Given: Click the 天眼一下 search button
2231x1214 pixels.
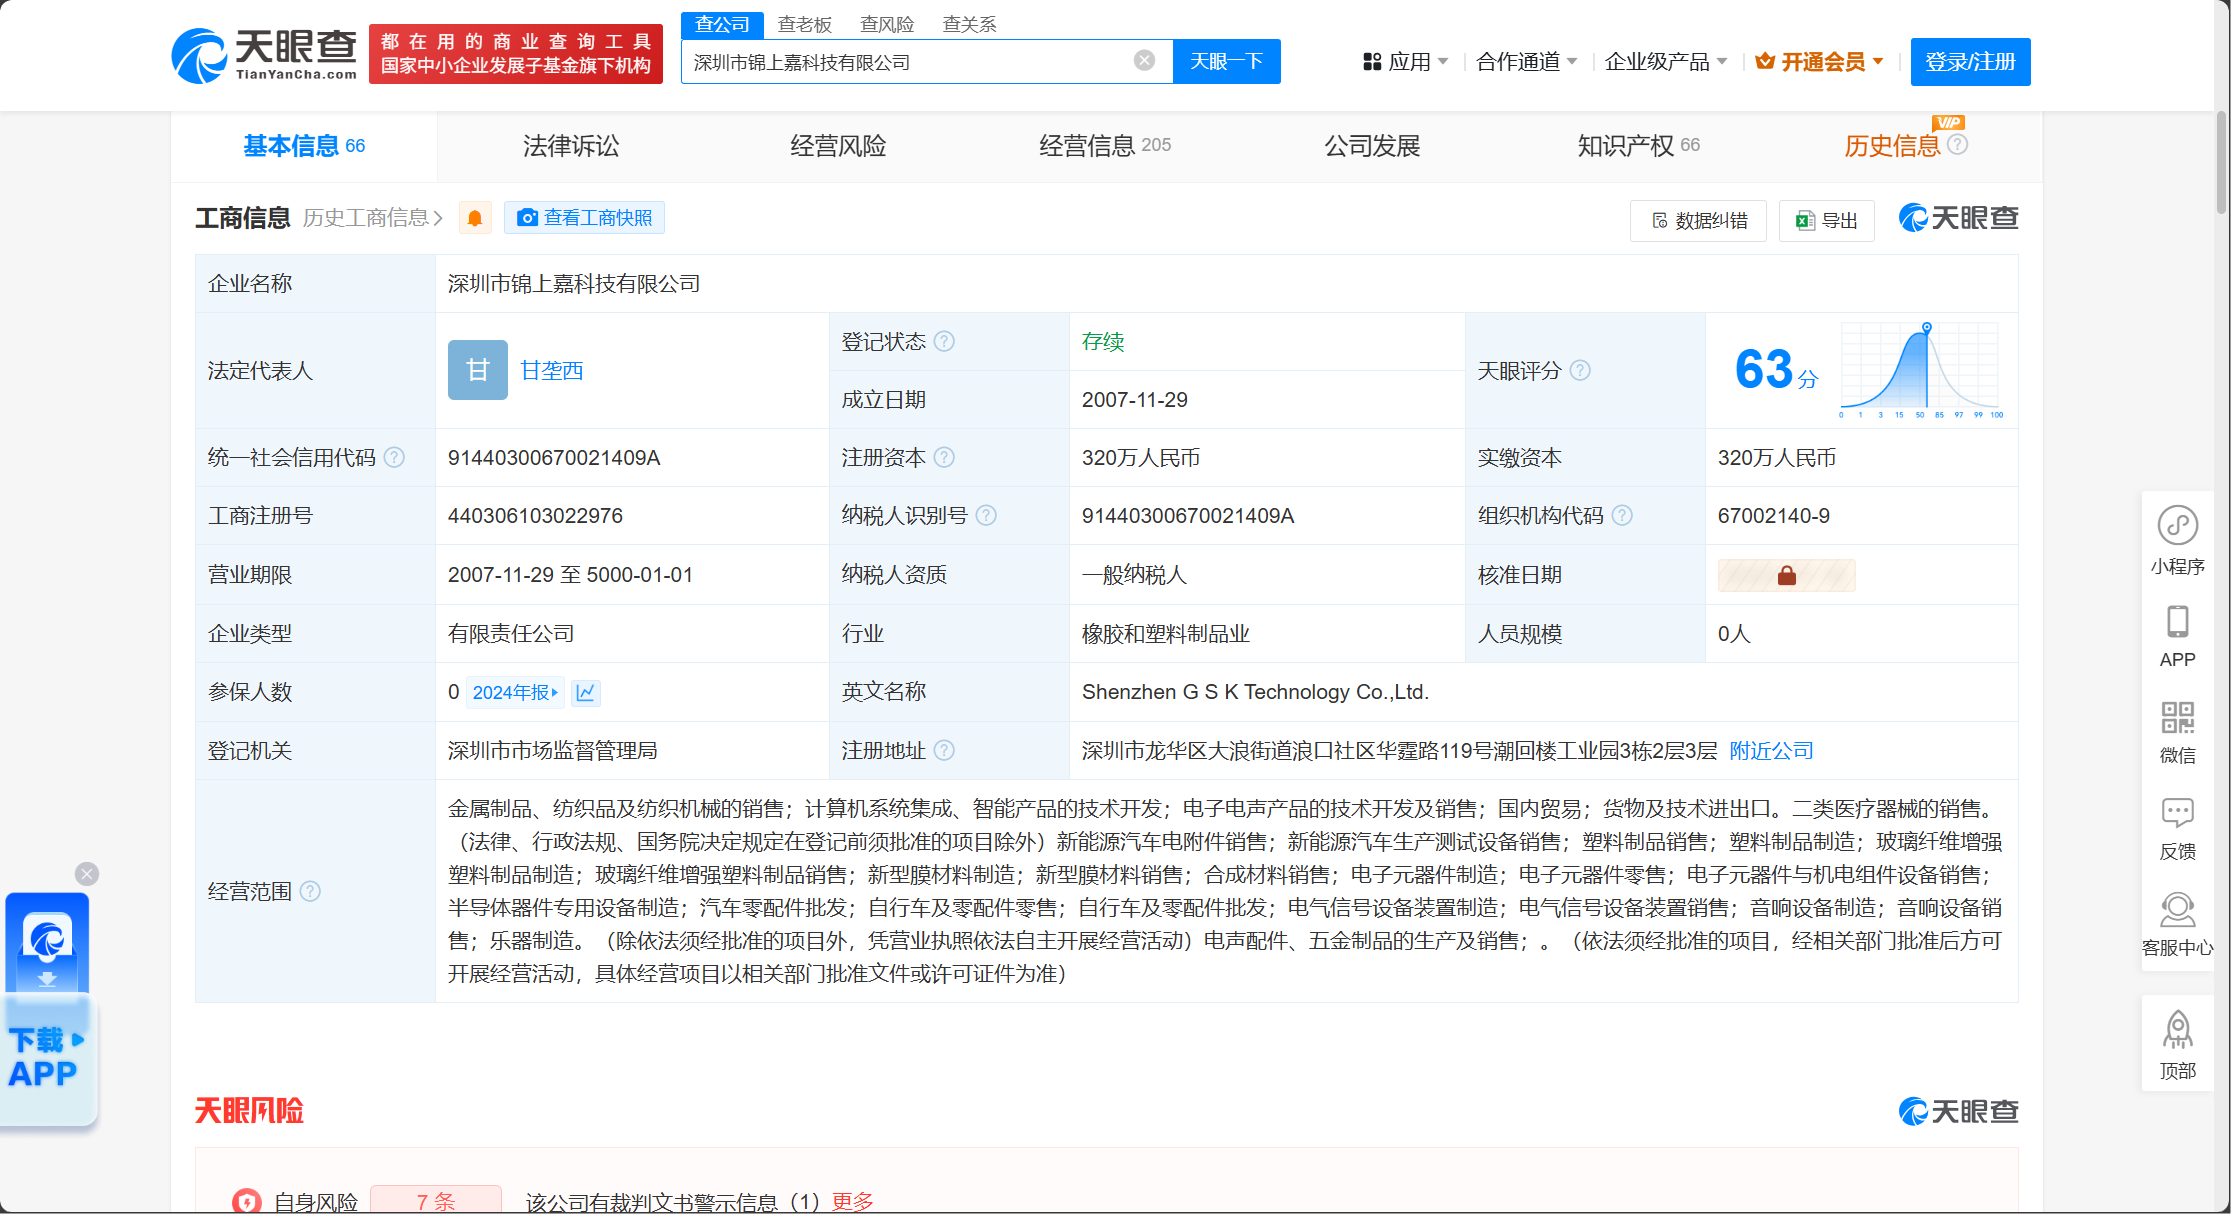Looking at the screenshot, I should 1226,62.
